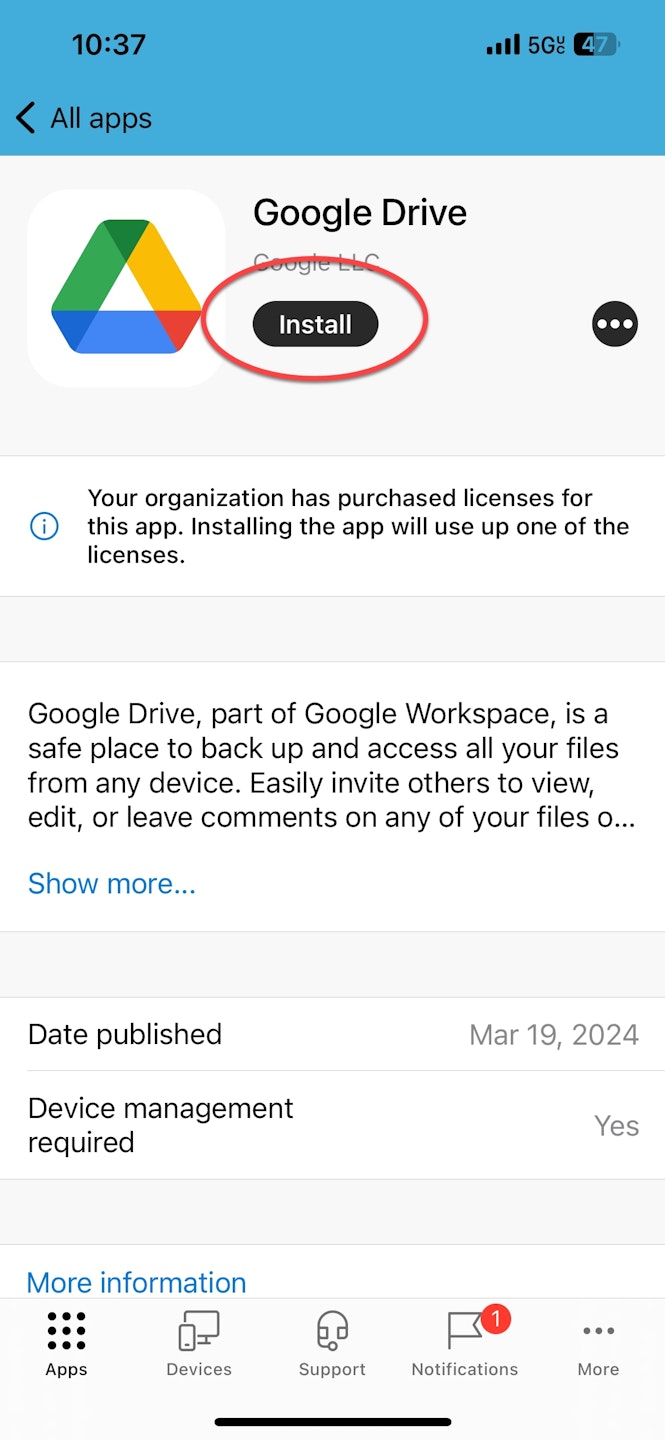Open the Support tab
The width and height of the screenshot is (665, 1440).
pyautogui.click(x=332, y=1344)
